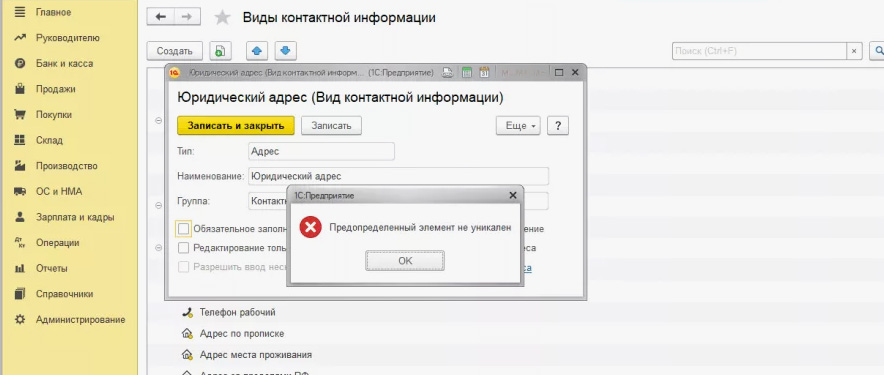The width and height of the screenshot is (884, 375).
Task: Move item down with blue arrow
Action: point(285,51)
